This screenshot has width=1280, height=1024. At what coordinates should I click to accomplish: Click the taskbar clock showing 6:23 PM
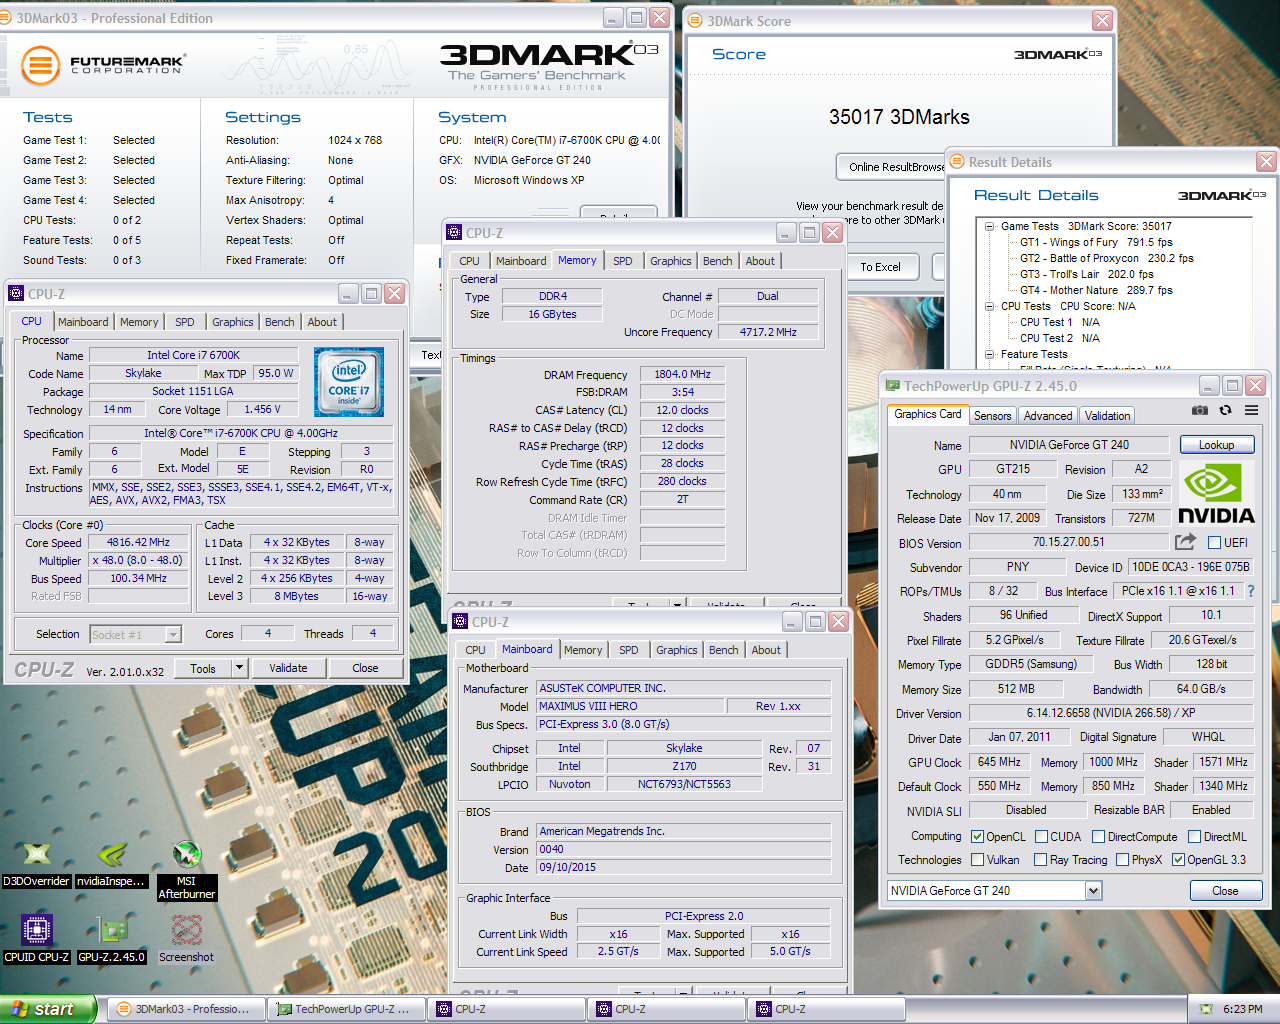1243,1009
